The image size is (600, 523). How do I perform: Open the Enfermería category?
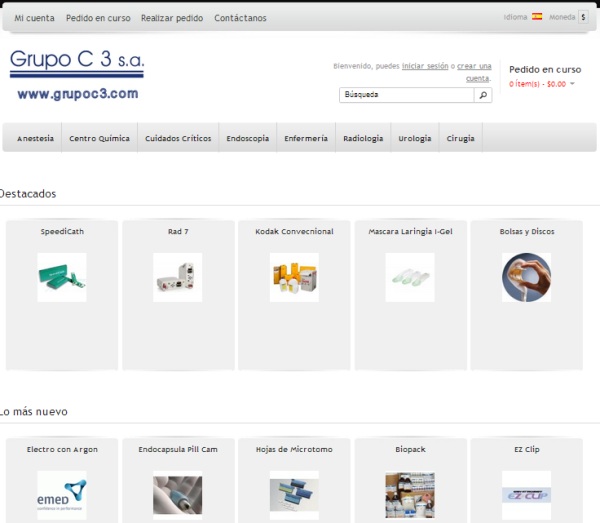(x=306, y=138)
